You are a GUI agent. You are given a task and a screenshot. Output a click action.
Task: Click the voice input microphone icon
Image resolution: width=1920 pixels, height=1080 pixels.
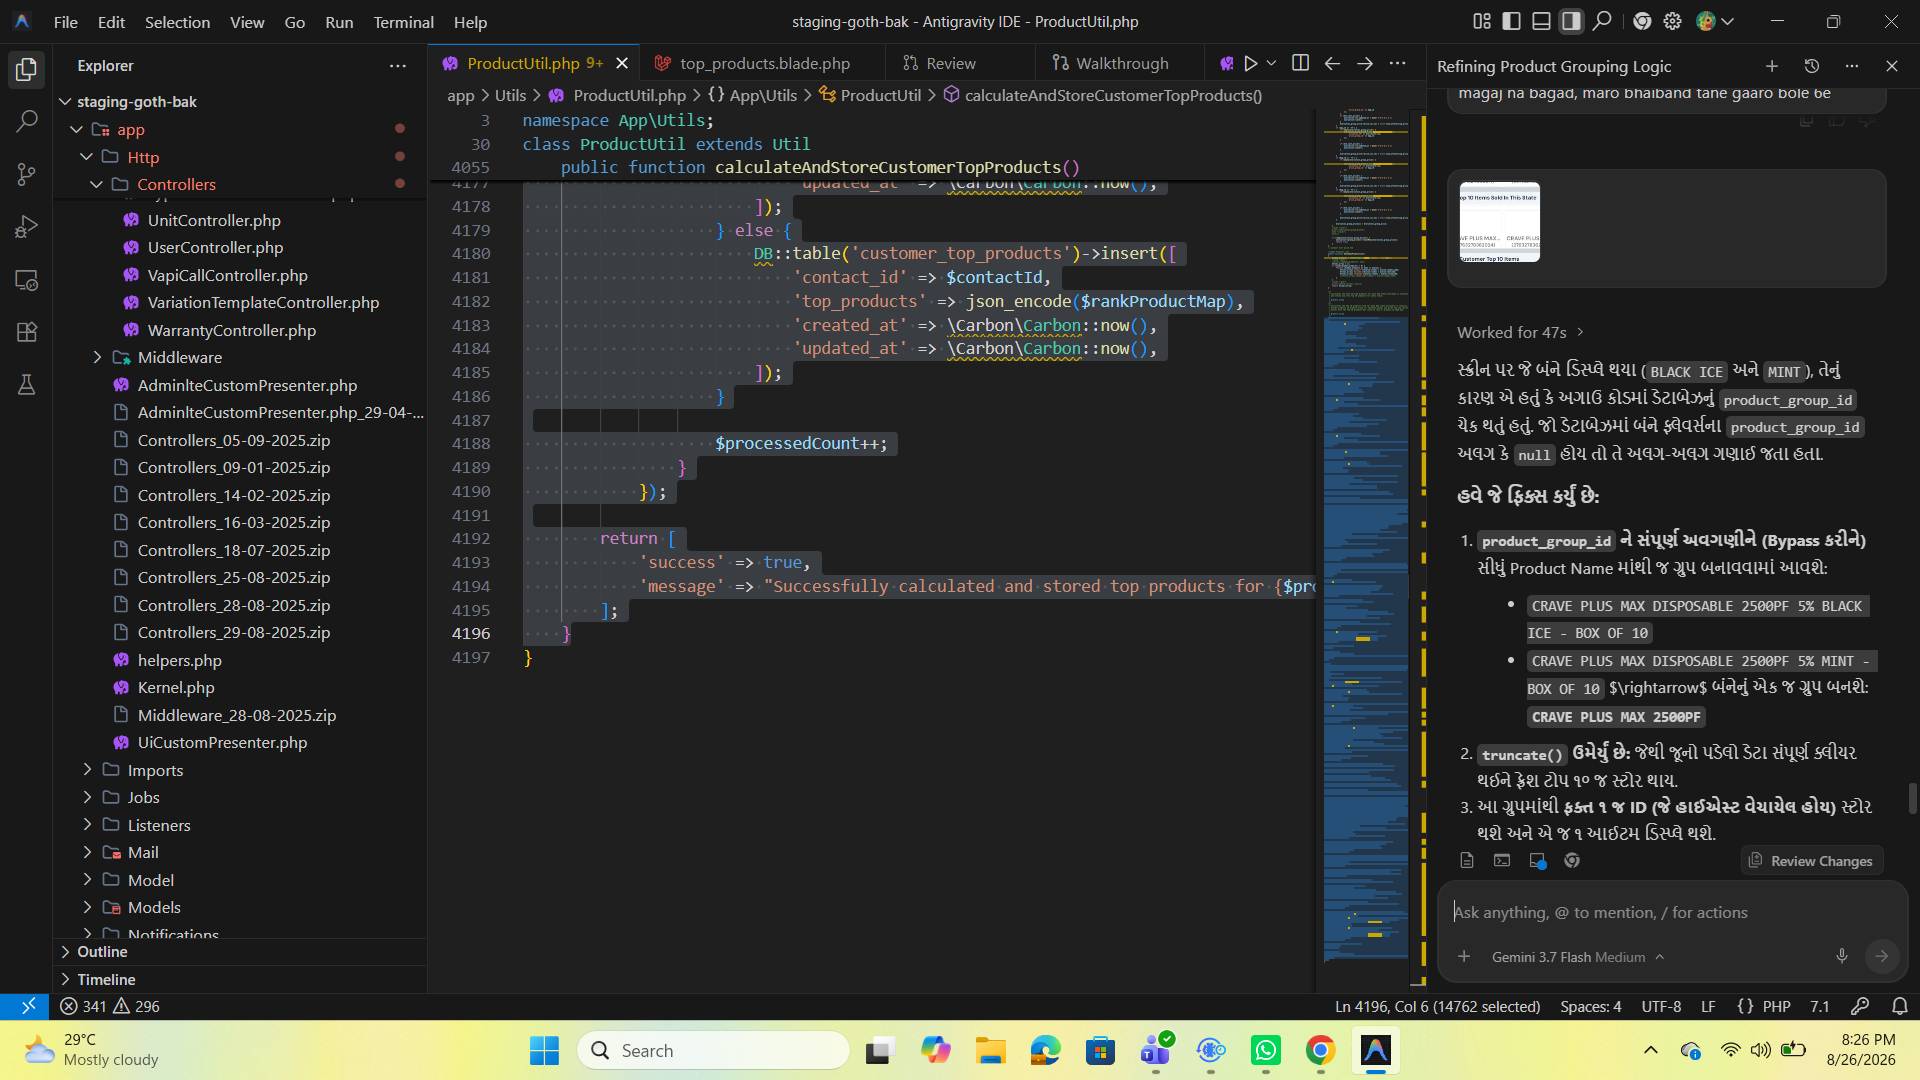click(x=1841, y=956)
